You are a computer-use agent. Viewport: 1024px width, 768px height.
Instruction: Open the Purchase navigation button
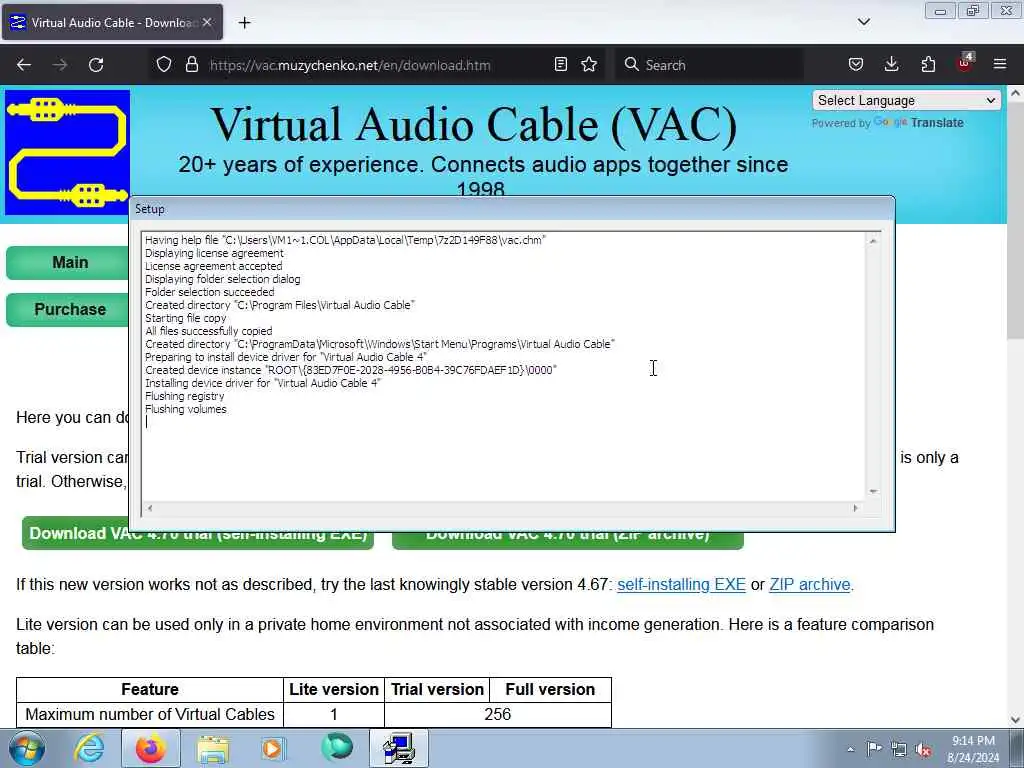click(67, 310)
